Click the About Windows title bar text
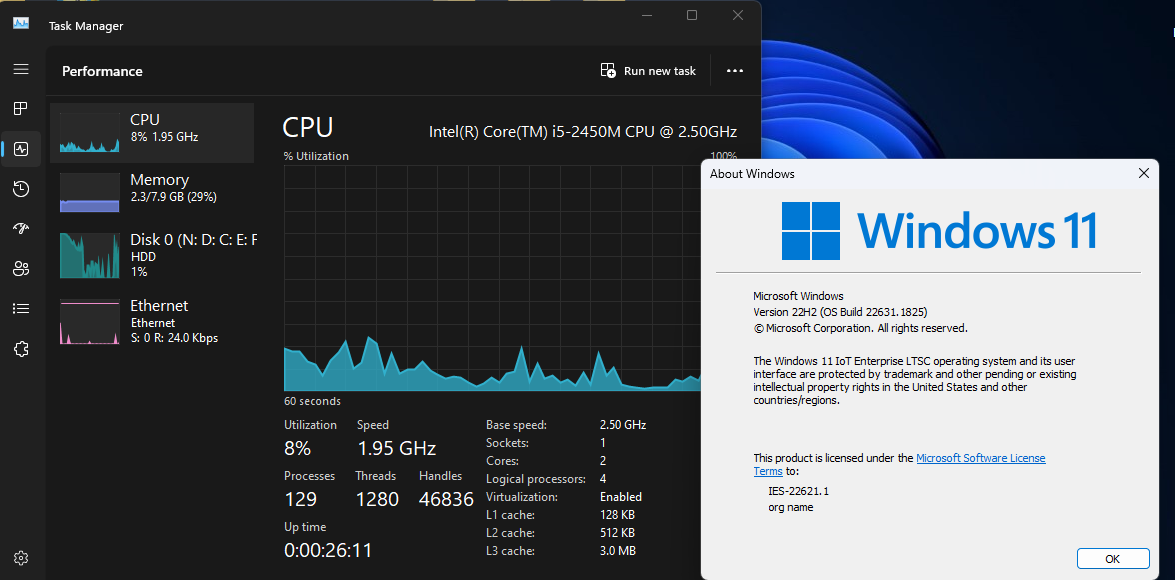1175x580 pixels. coord(752,174)
